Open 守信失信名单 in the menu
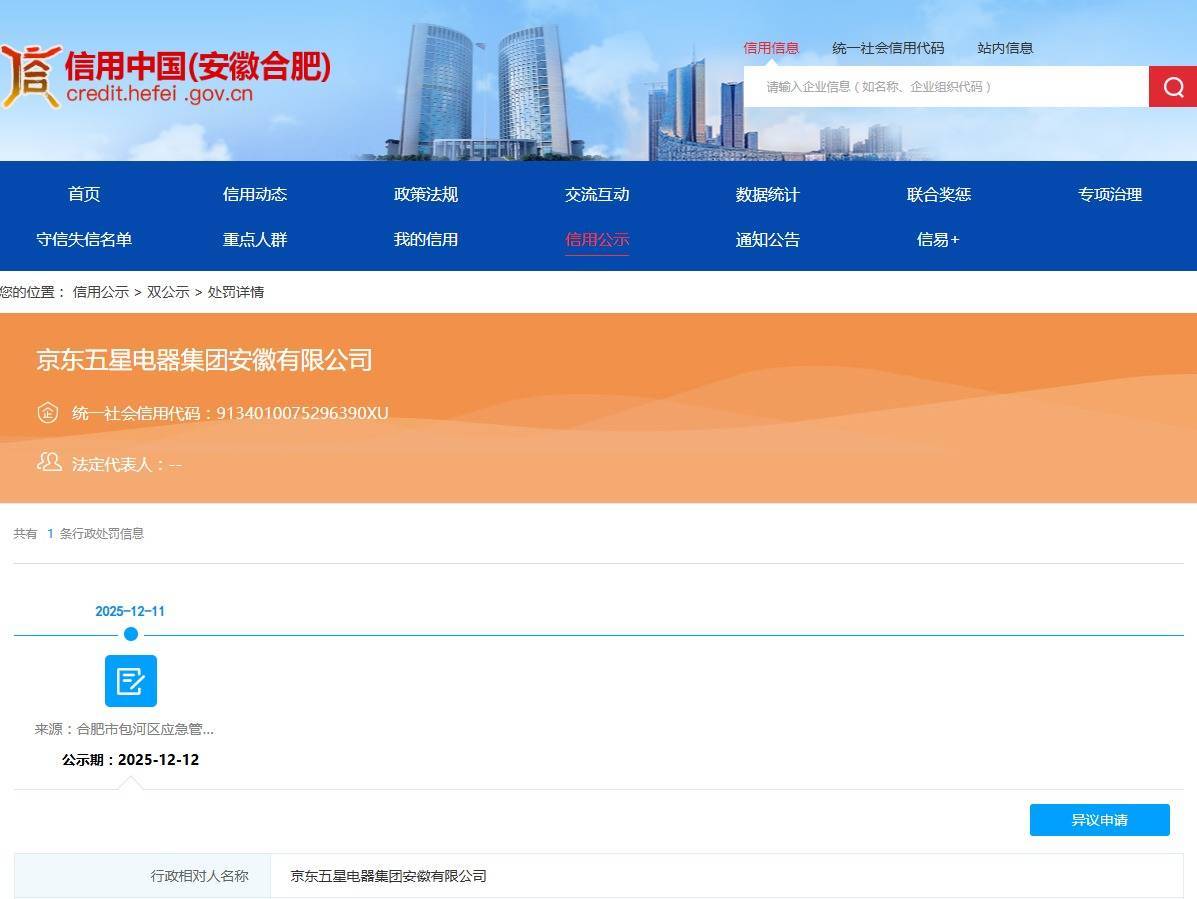Image resolution: width=1197 pixels, height=899 pixels. coord(84,239)
